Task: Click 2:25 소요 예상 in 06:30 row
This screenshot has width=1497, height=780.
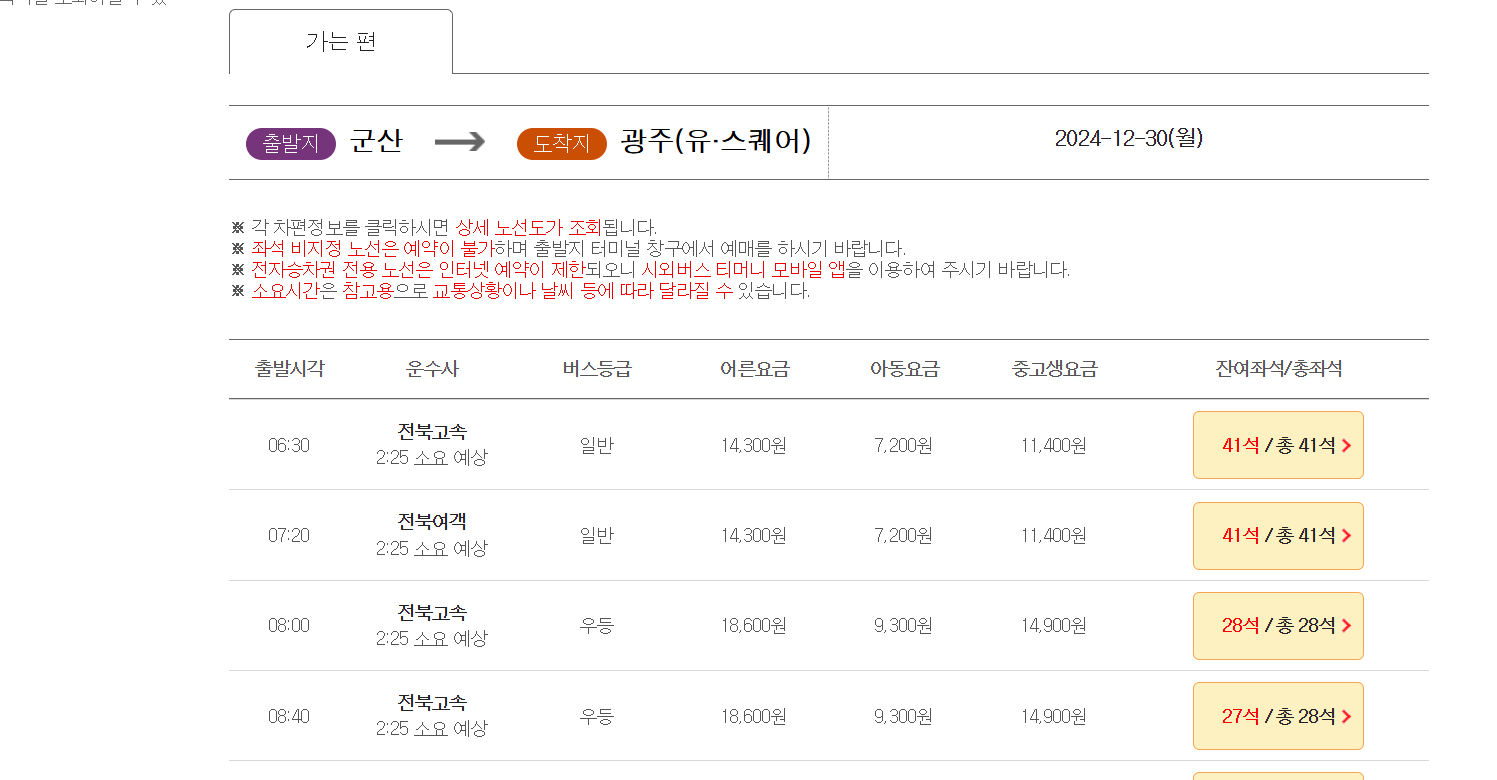Action: click(x=432, y=458)
